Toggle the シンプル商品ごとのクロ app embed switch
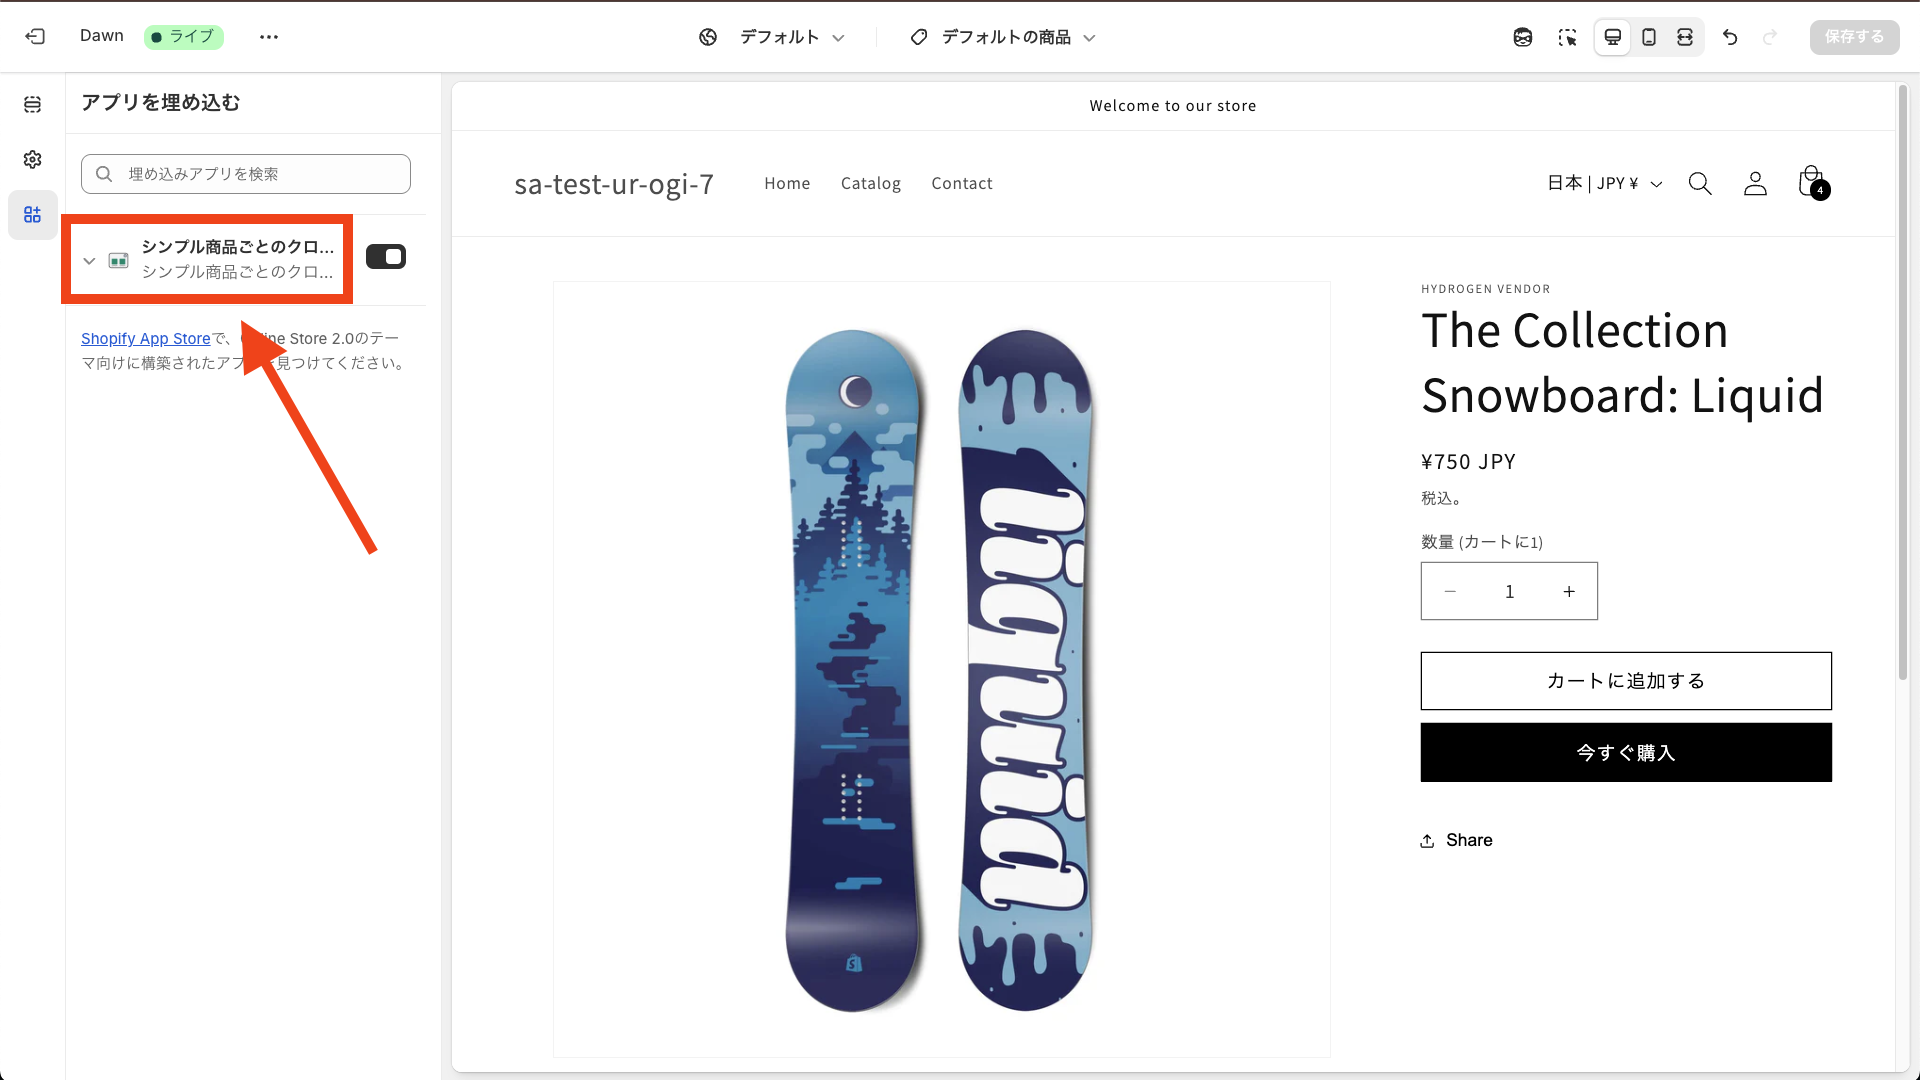The height and width of the screenshot is (1080, 1920). pyautogui.click(x=386, y=257)
